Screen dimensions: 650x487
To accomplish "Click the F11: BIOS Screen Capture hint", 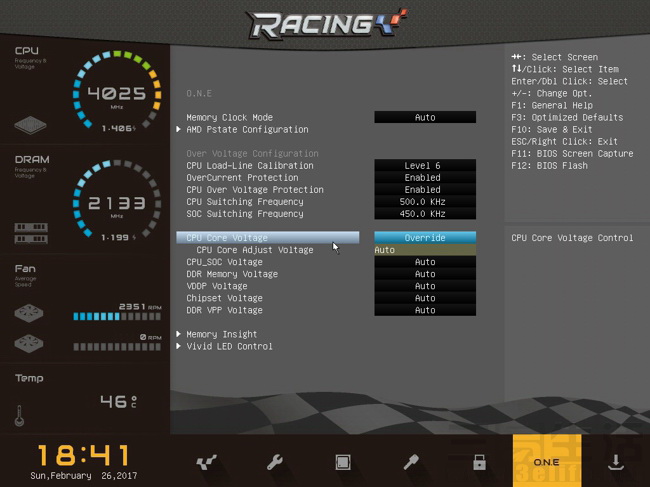I will coord(572,153).
